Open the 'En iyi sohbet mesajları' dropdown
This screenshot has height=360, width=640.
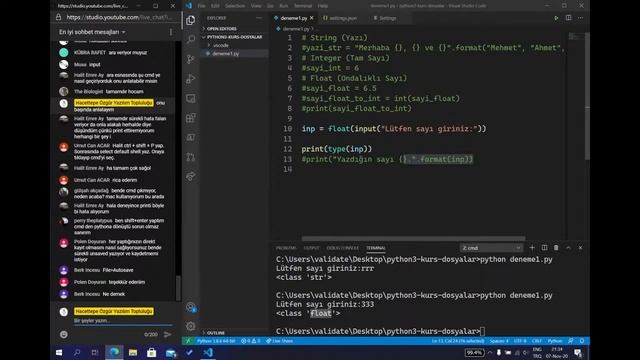pos(92,32)
